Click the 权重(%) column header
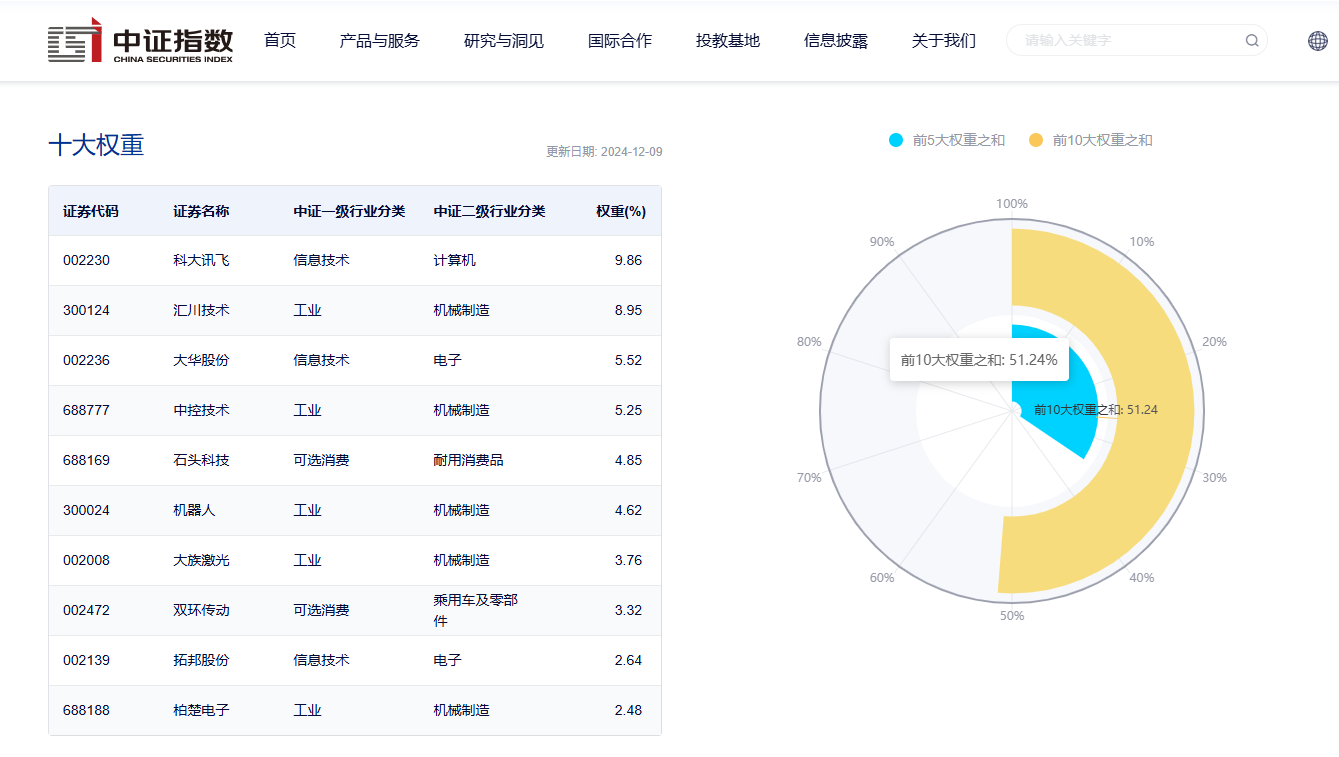This screenshot has width=1339, height=757. coord(621,211)
